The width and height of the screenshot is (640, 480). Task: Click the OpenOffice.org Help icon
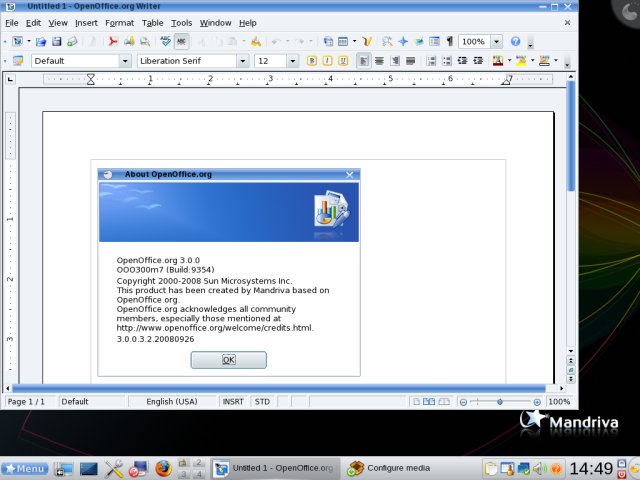(516, 41)
